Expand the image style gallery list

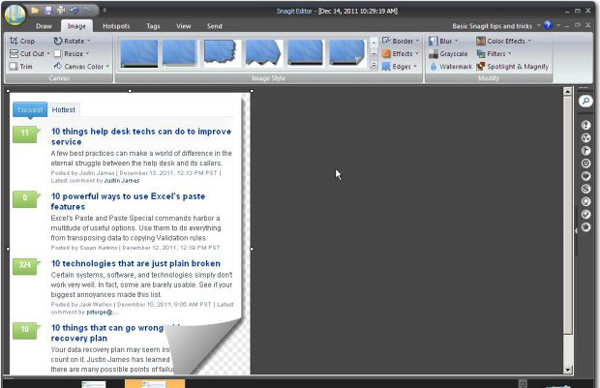(x=374, y=65)
